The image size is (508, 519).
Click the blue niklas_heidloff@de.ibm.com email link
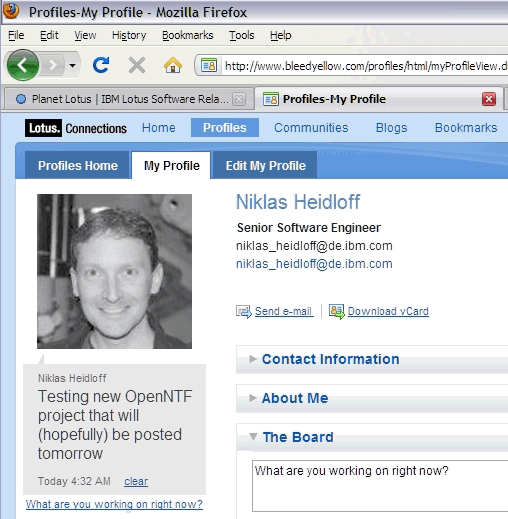(314, 264)
